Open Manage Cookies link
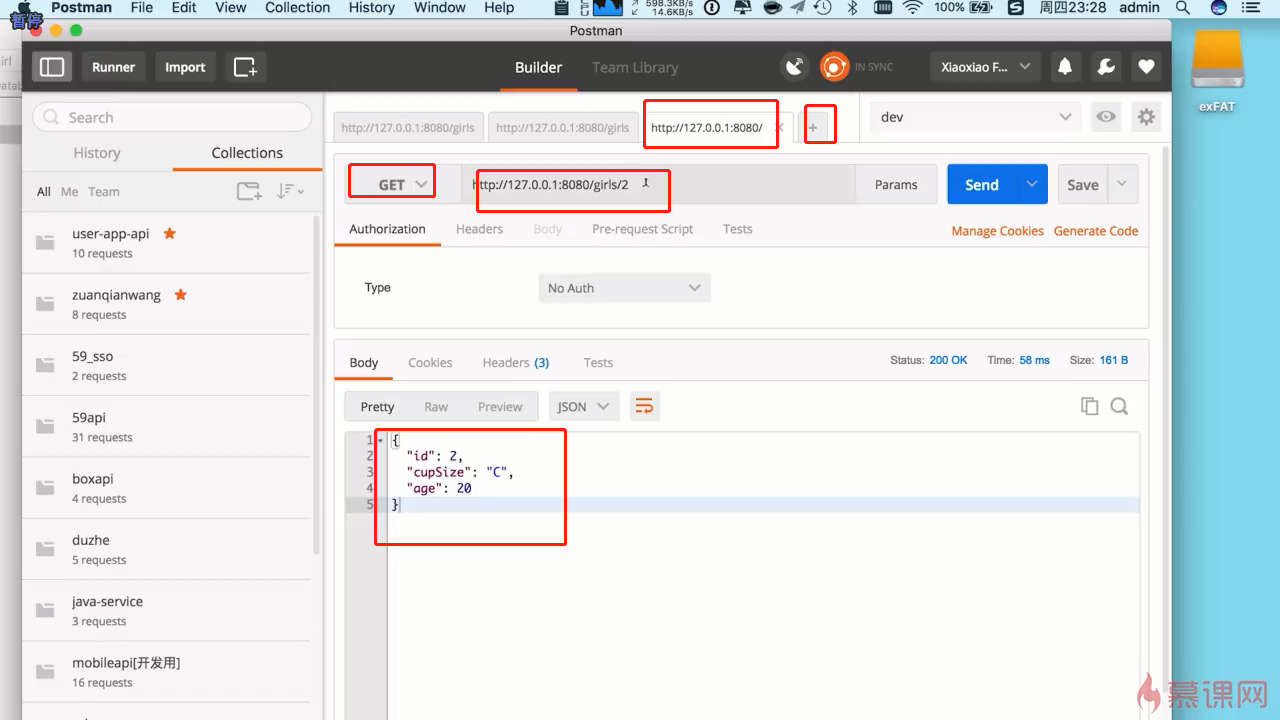 coord(997,230)
